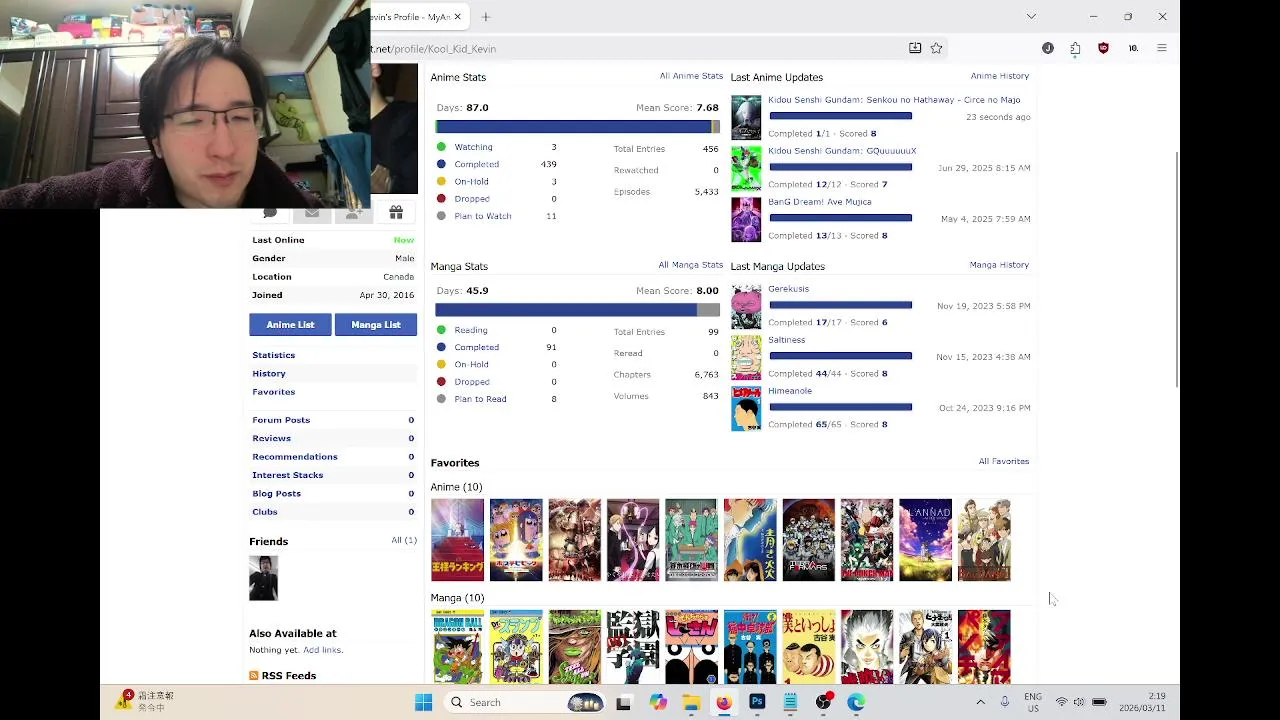Click the comment bubble icon under profile picture

coord(270,213)
